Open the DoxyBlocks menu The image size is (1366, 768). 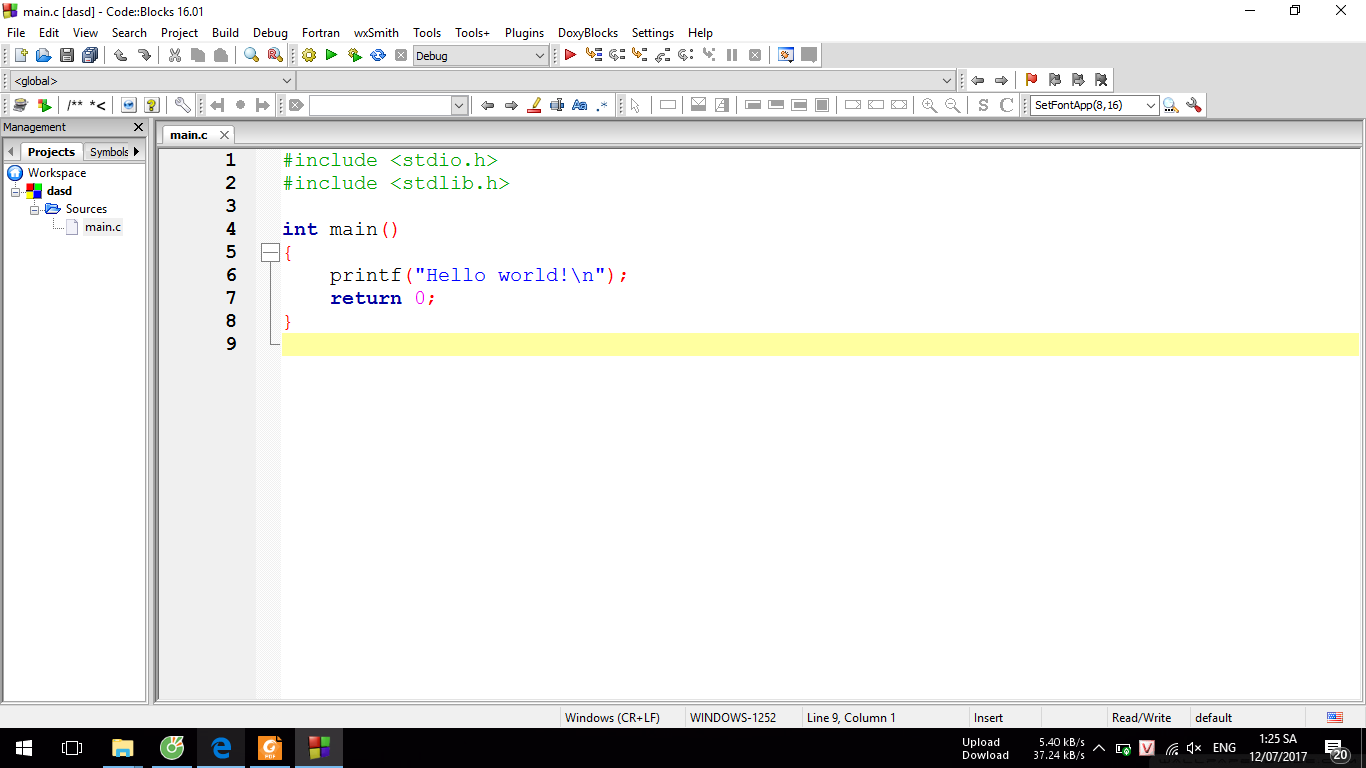point(588,32)
